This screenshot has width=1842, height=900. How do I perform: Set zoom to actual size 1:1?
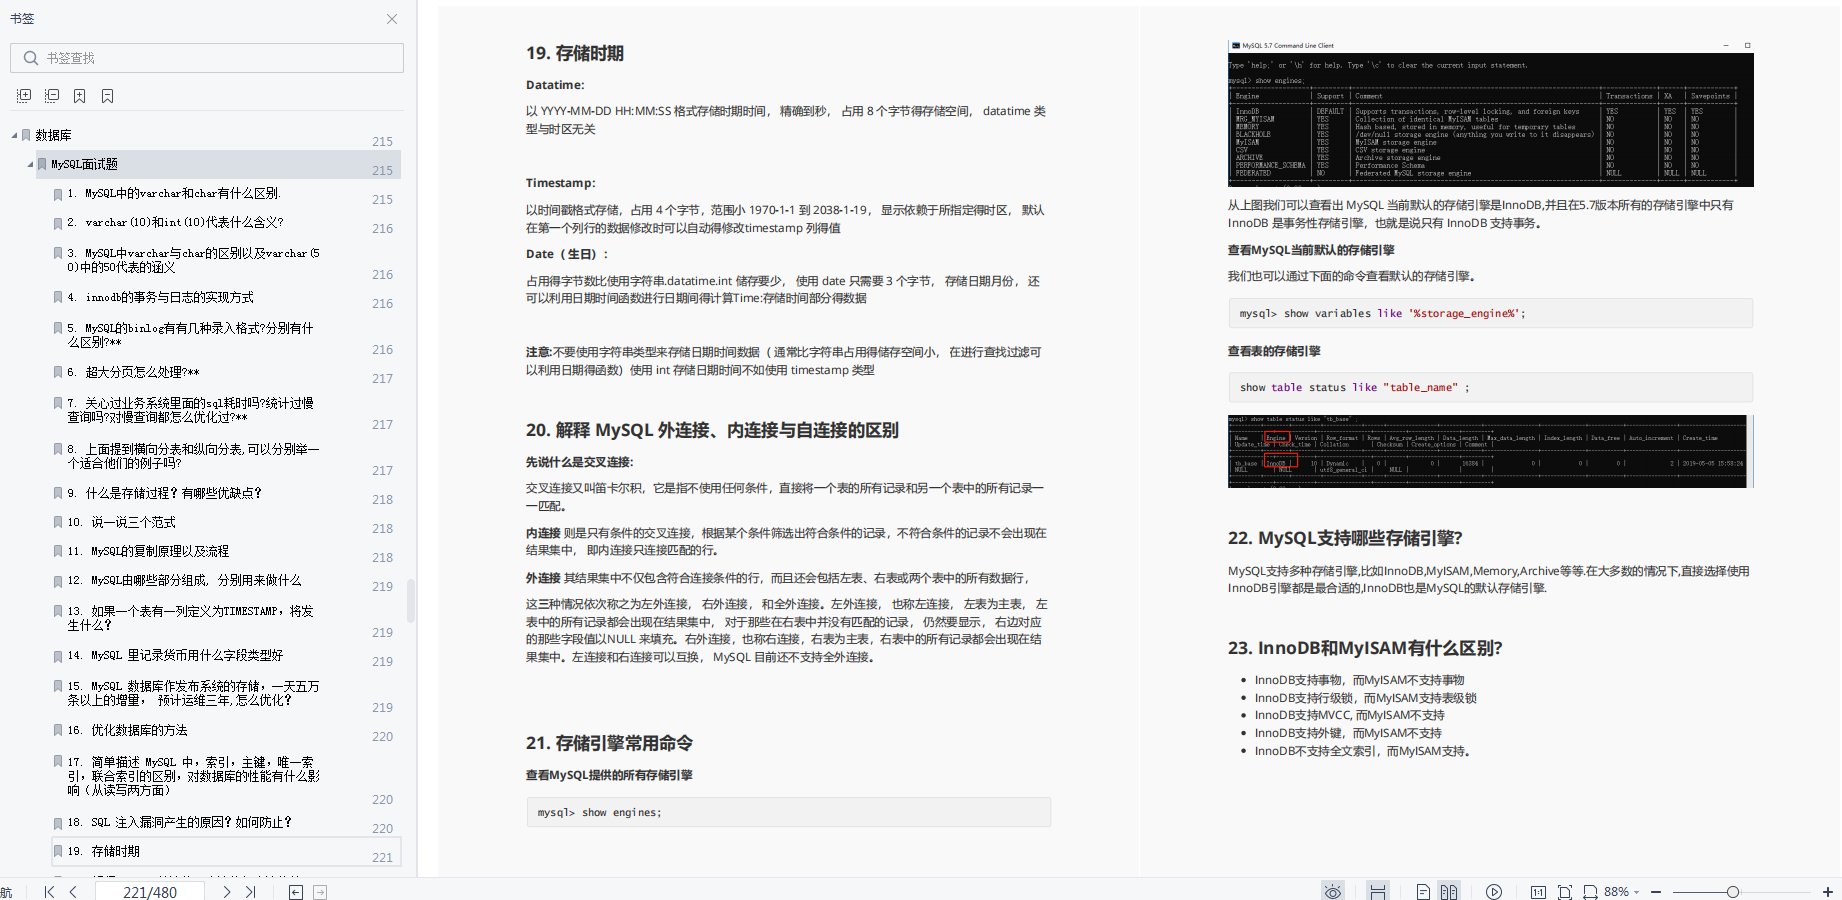1538,892
